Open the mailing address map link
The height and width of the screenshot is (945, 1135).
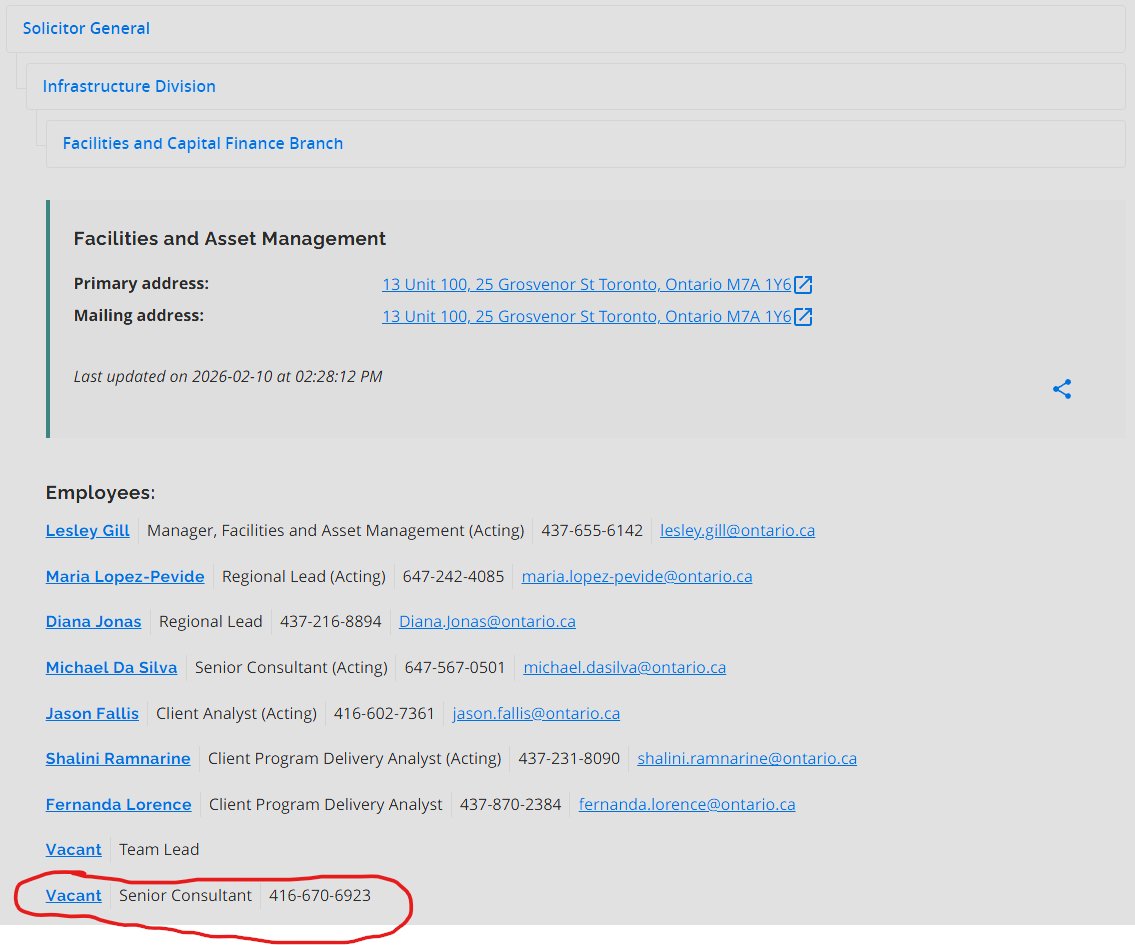tap(586, 316)
